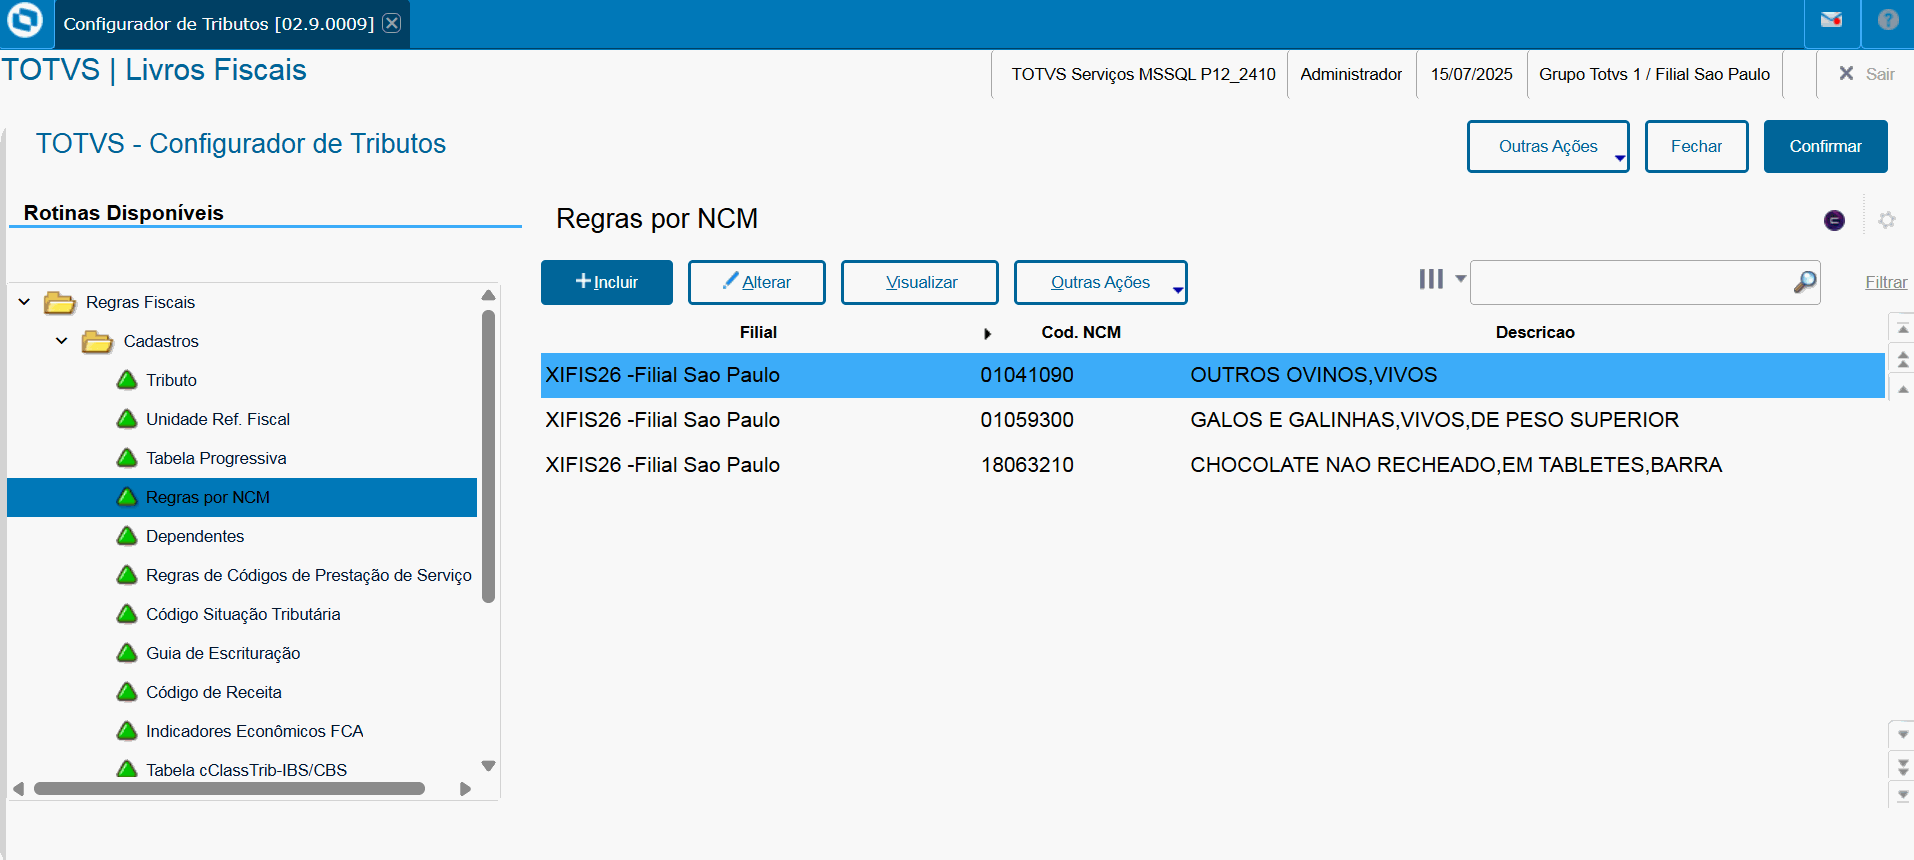This screenshot has width=1914, height=860.
Task: Collapse the Cadastros tree node
Action: (62, 341)
